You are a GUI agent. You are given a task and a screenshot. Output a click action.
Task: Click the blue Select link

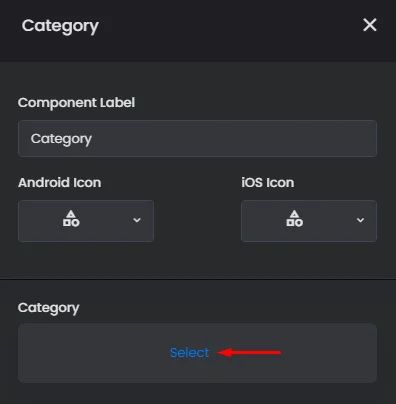[189, 353]
